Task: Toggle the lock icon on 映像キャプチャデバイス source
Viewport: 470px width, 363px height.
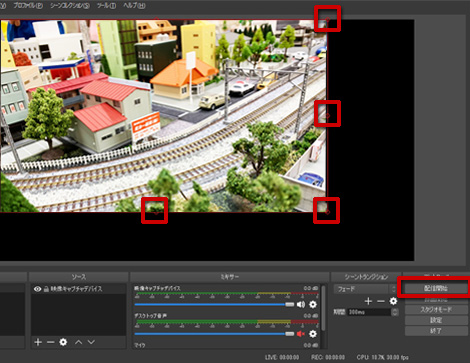Action: [x=46, y=289]
